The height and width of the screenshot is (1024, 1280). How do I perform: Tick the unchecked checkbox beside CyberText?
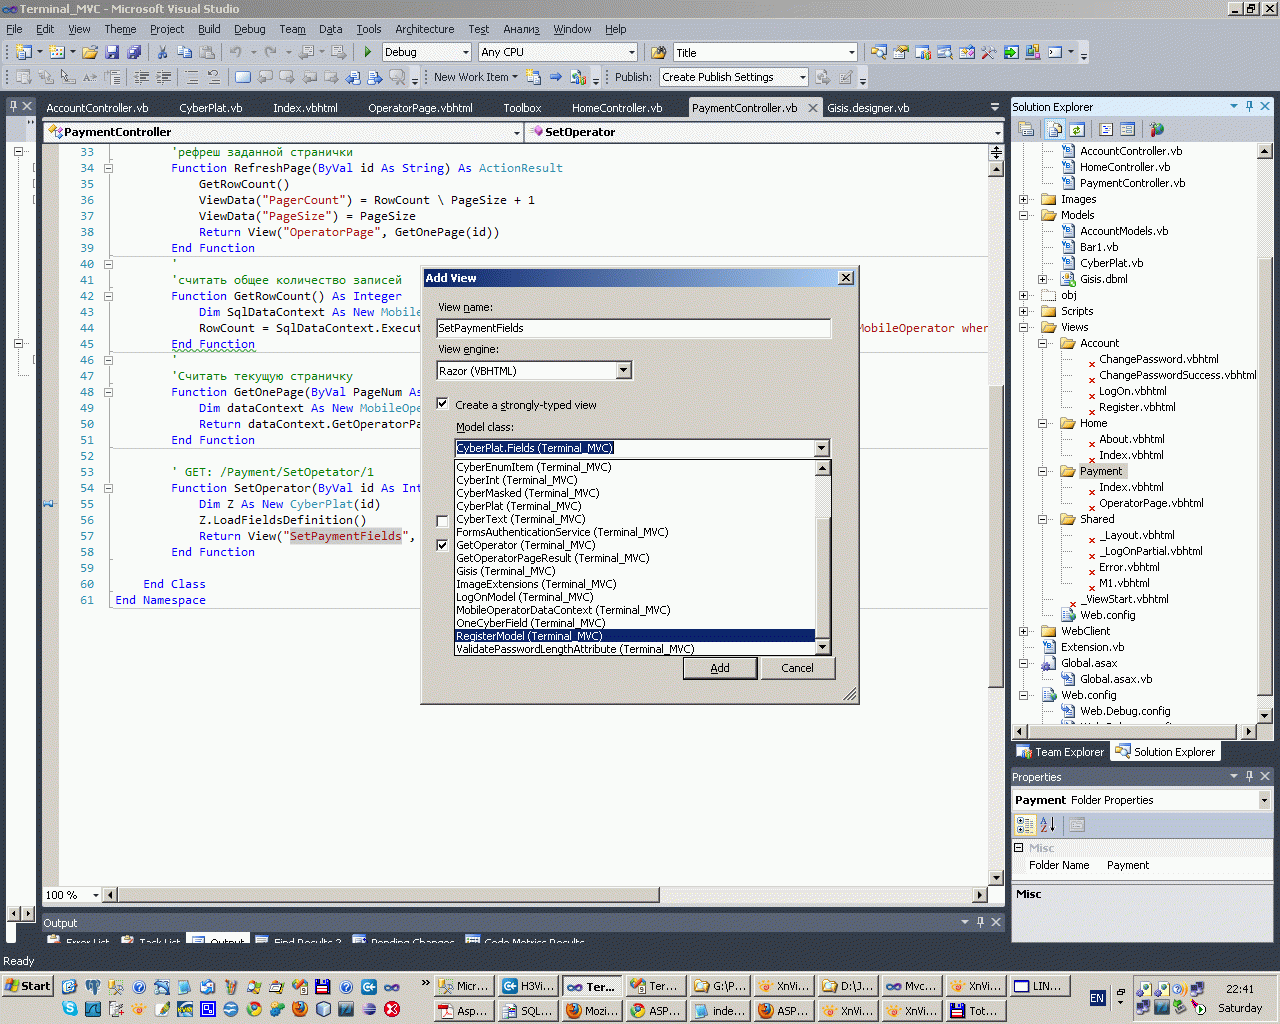(x=443, y=520)
